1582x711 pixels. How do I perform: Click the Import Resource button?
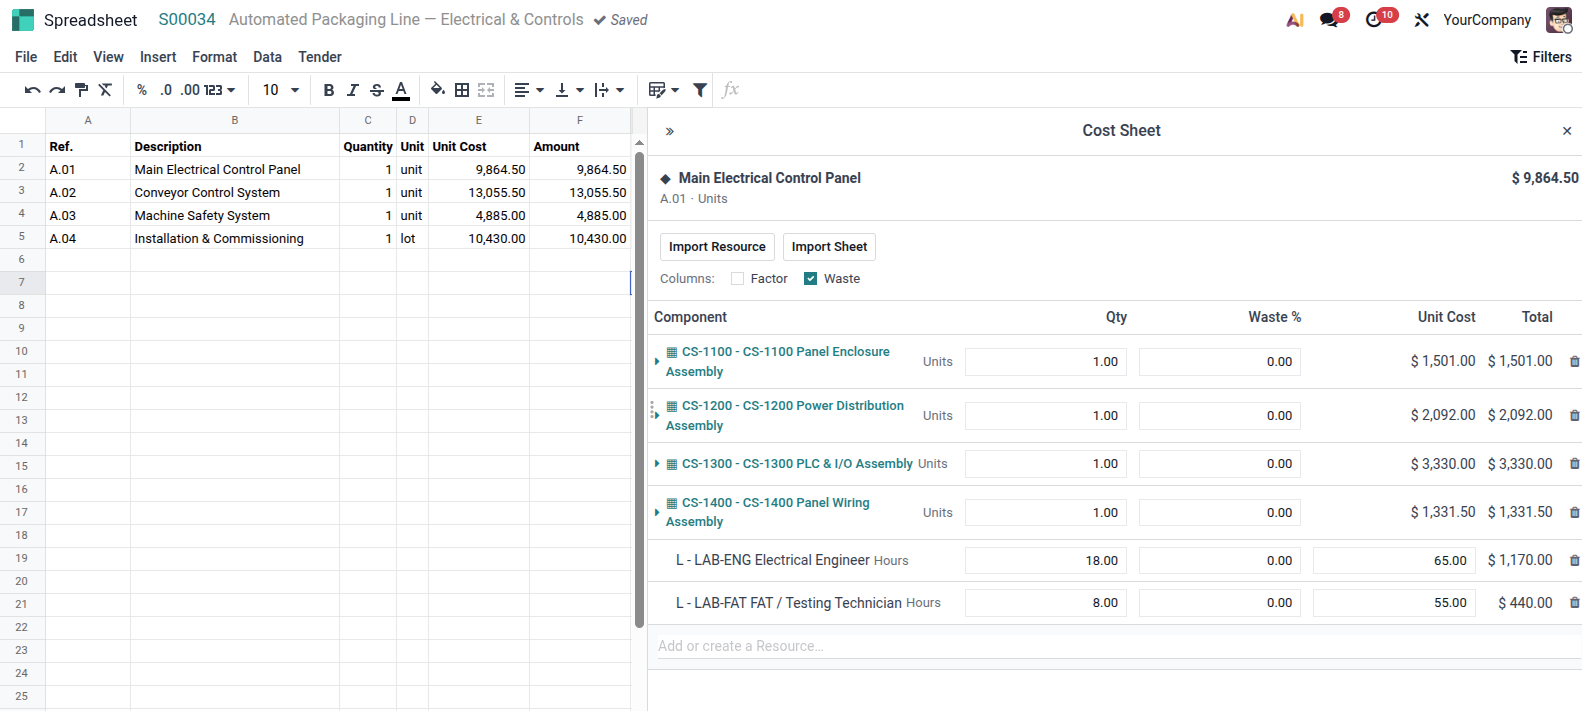717,247
